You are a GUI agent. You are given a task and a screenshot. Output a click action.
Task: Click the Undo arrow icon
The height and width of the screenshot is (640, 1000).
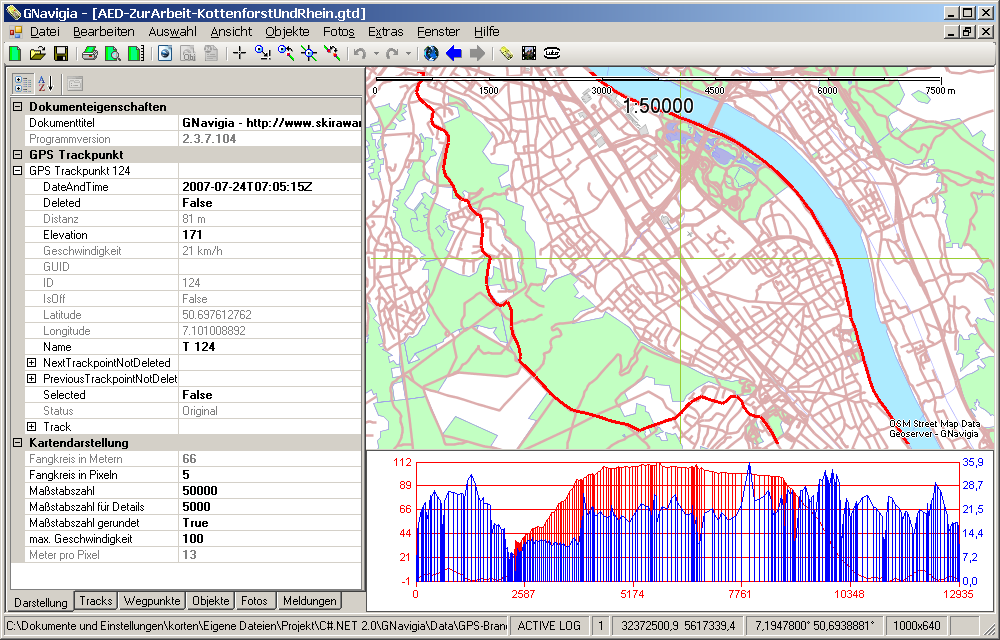coord(360,54)
